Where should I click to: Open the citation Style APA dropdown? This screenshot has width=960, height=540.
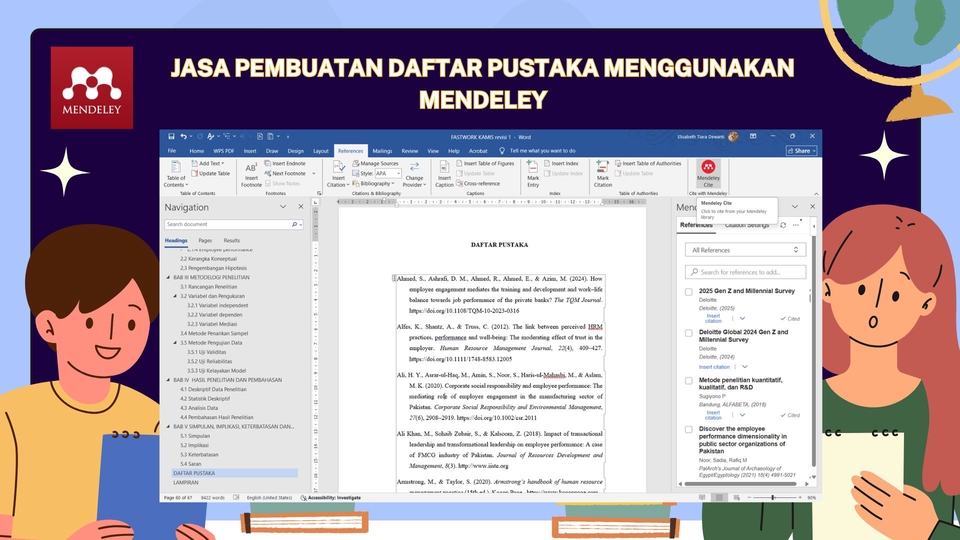click(388, 173)
